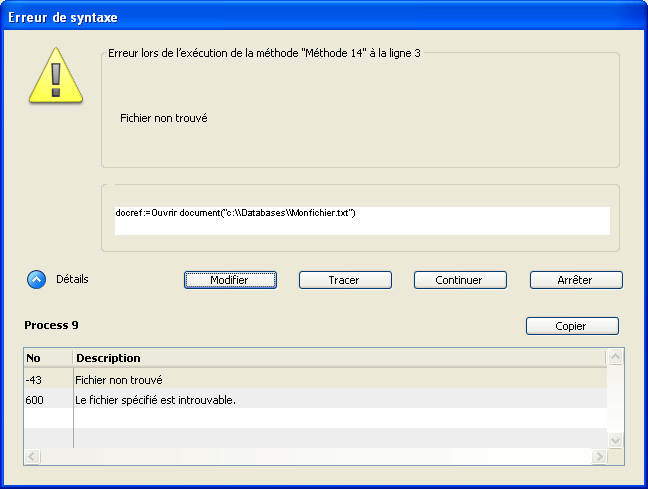This screenshot has width=648, height=489.
Task: Click the 'Le fichier spécifié est introuvable' description
Action: coord(155,399)
